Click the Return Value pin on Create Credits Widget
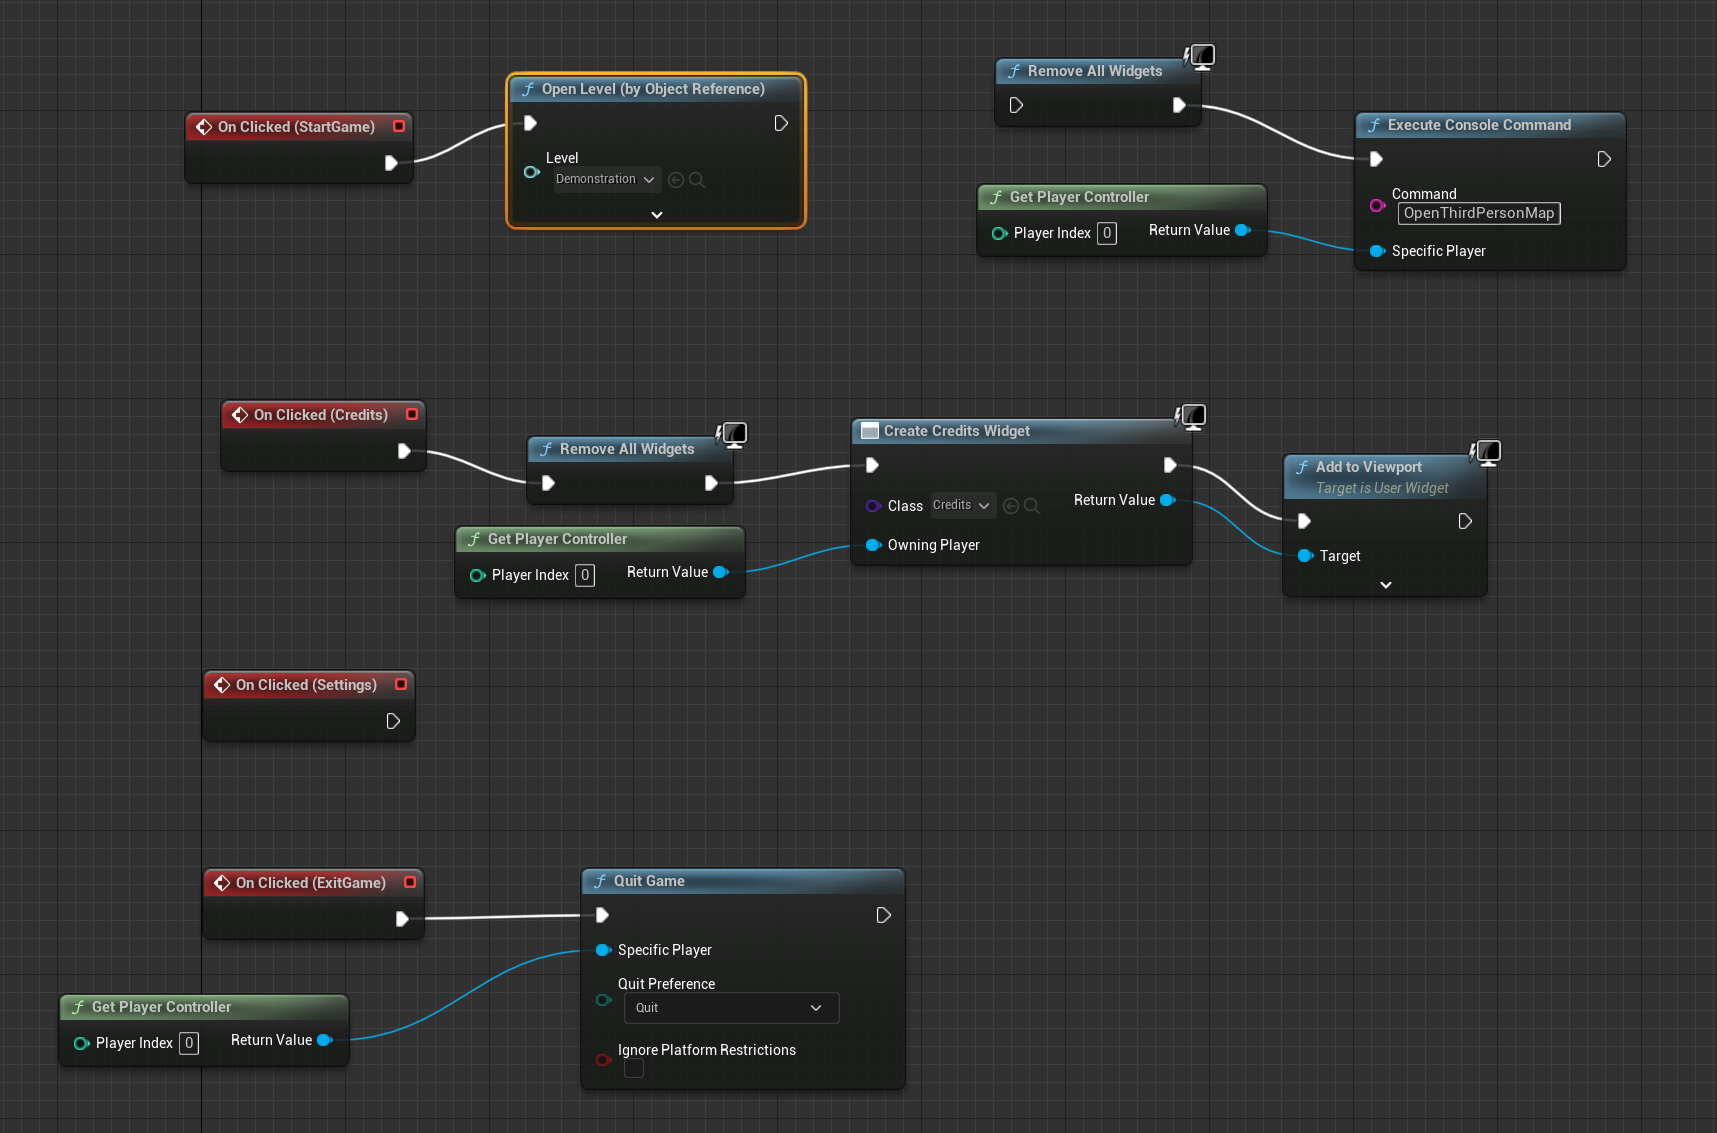The height and width of the screenshot is (1133, 1717). 1167,500
